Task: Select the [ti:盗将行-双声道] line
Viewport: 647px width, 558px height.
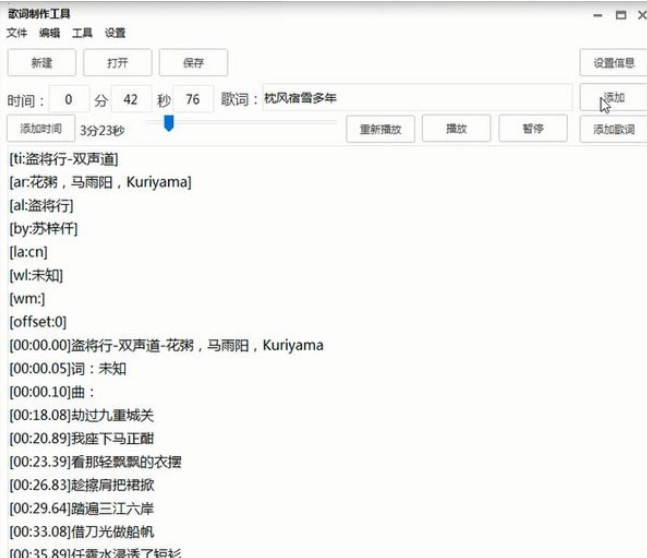Action: pos(63,158)
